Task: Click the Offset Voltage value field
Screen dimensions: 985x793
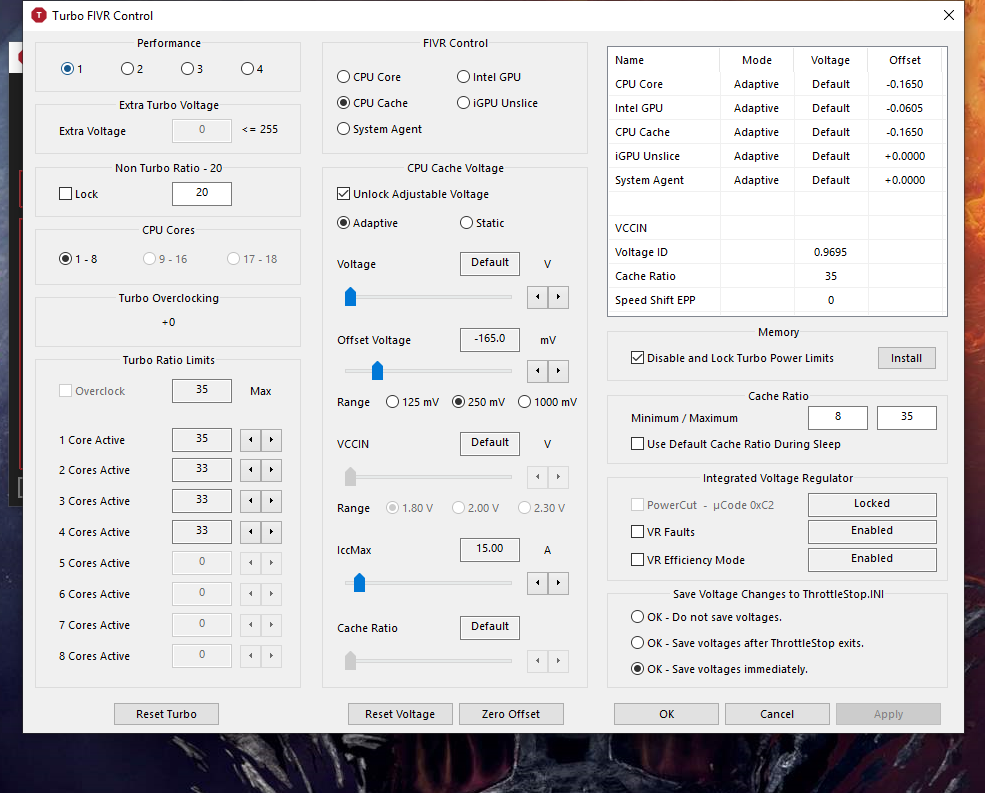Action: [x=490, y=339]
